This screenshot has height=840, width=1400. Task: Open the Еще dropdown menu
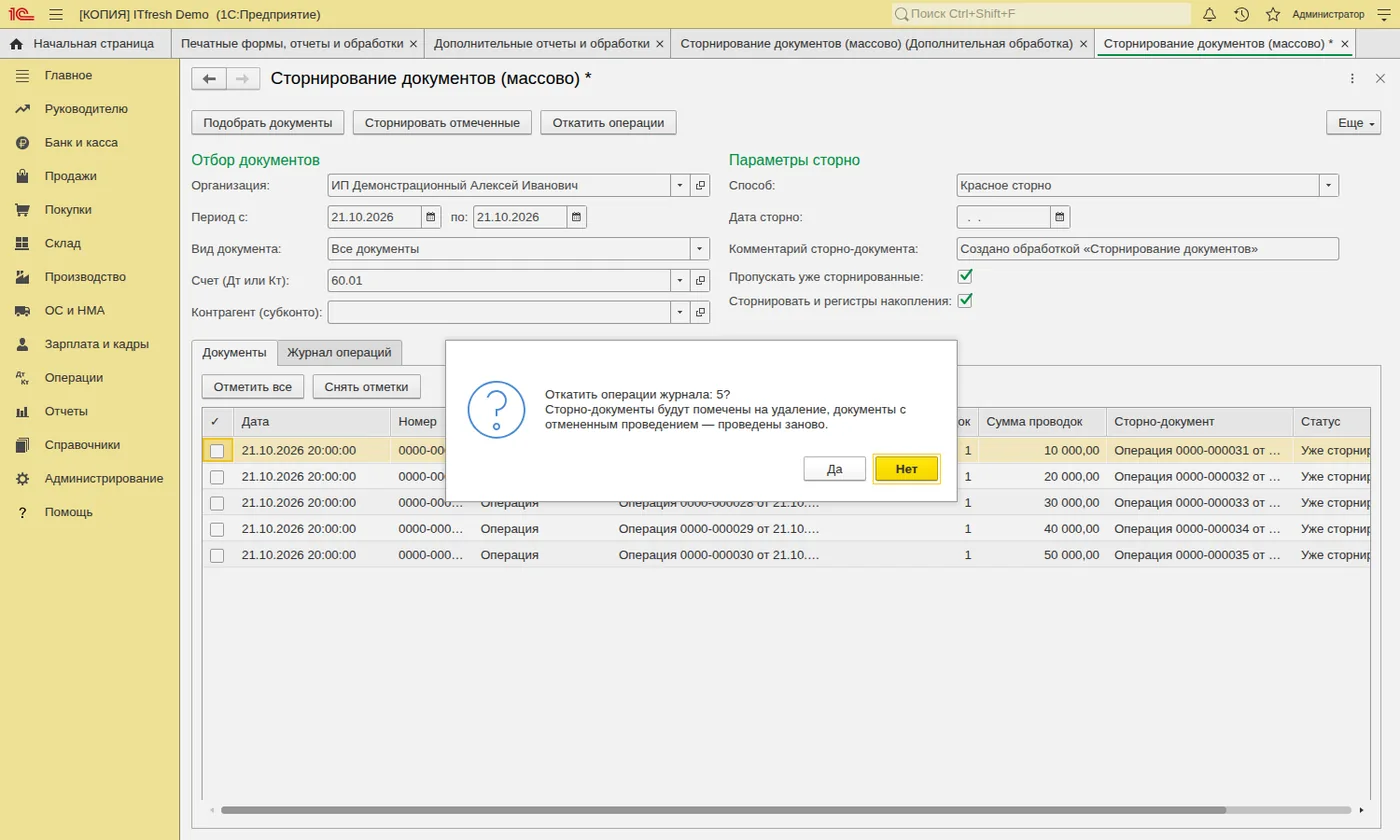pyautogui.click(x=1353, y=123)
